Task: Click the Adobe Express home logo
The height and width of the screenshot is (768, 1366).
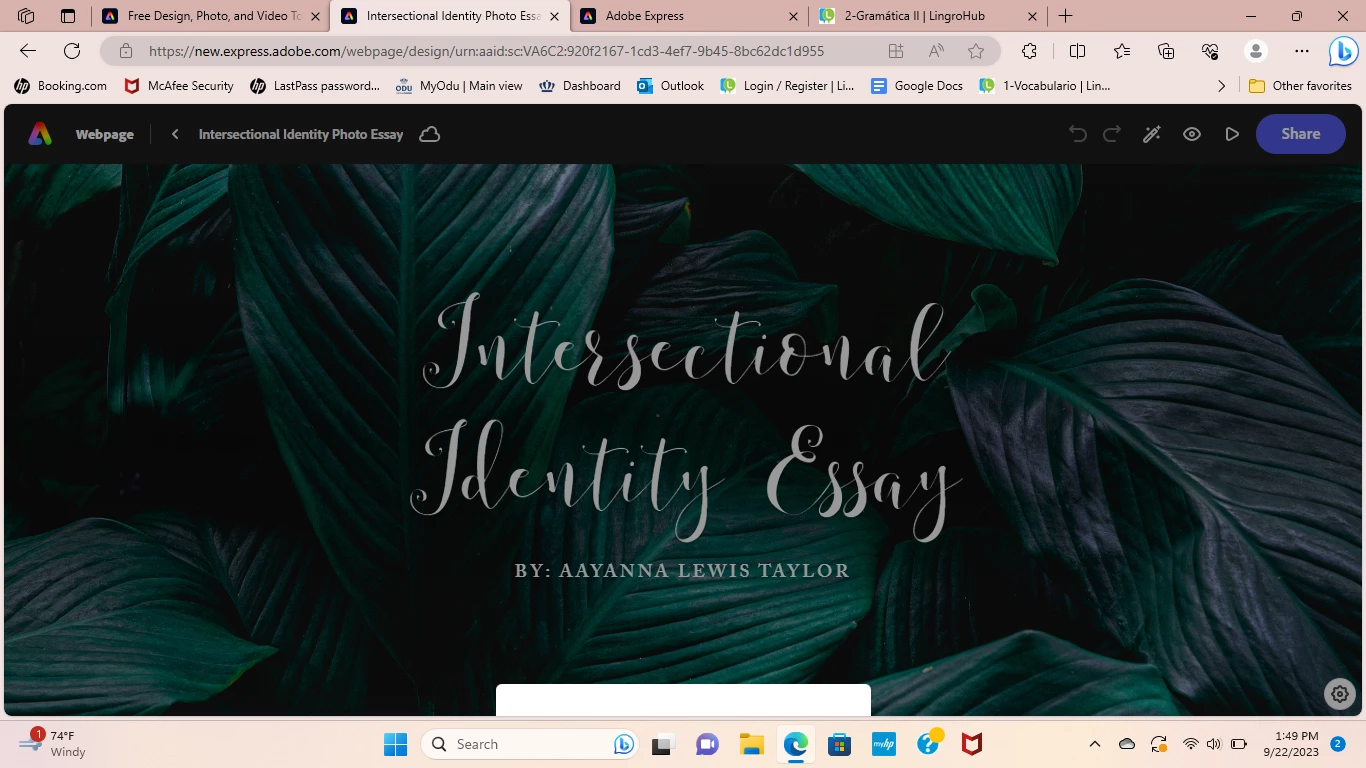Action: point(40,134)
